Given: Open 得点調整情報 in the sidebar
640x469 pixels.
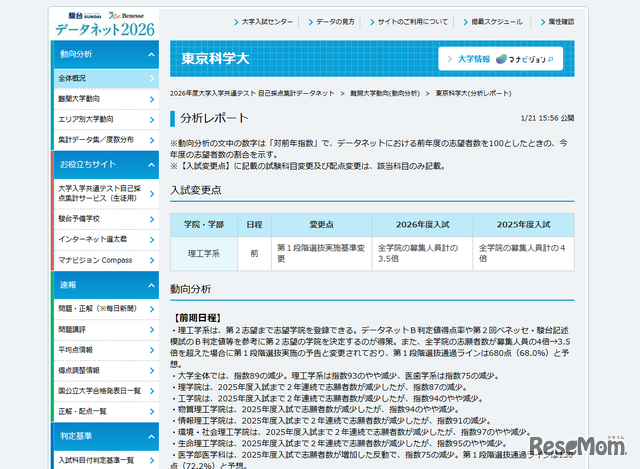Looking at the screenshot, I should point(106,370).
